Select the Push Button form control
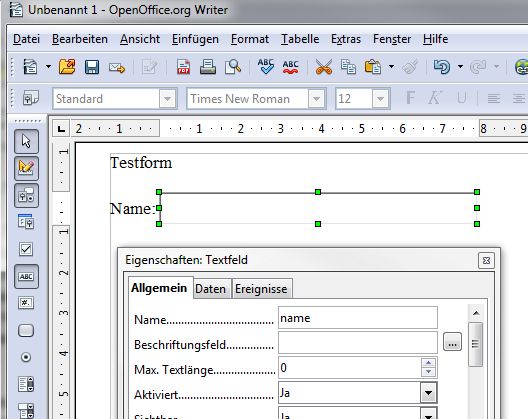 26,330
